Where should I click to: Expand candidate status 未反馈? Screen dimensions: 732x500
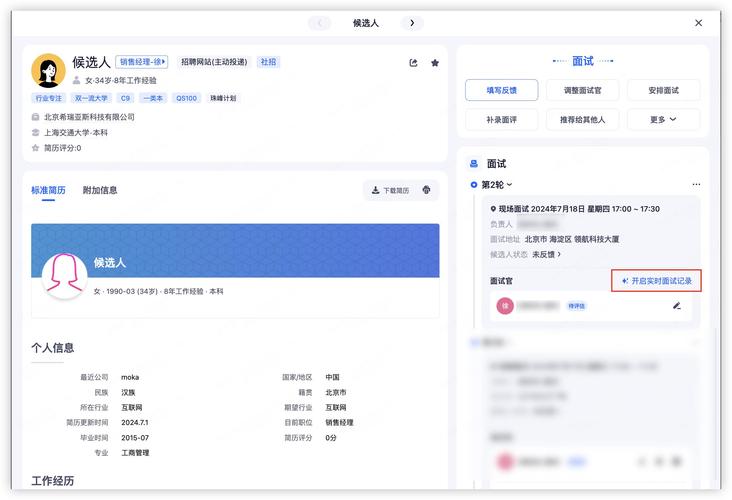(546, 255)
